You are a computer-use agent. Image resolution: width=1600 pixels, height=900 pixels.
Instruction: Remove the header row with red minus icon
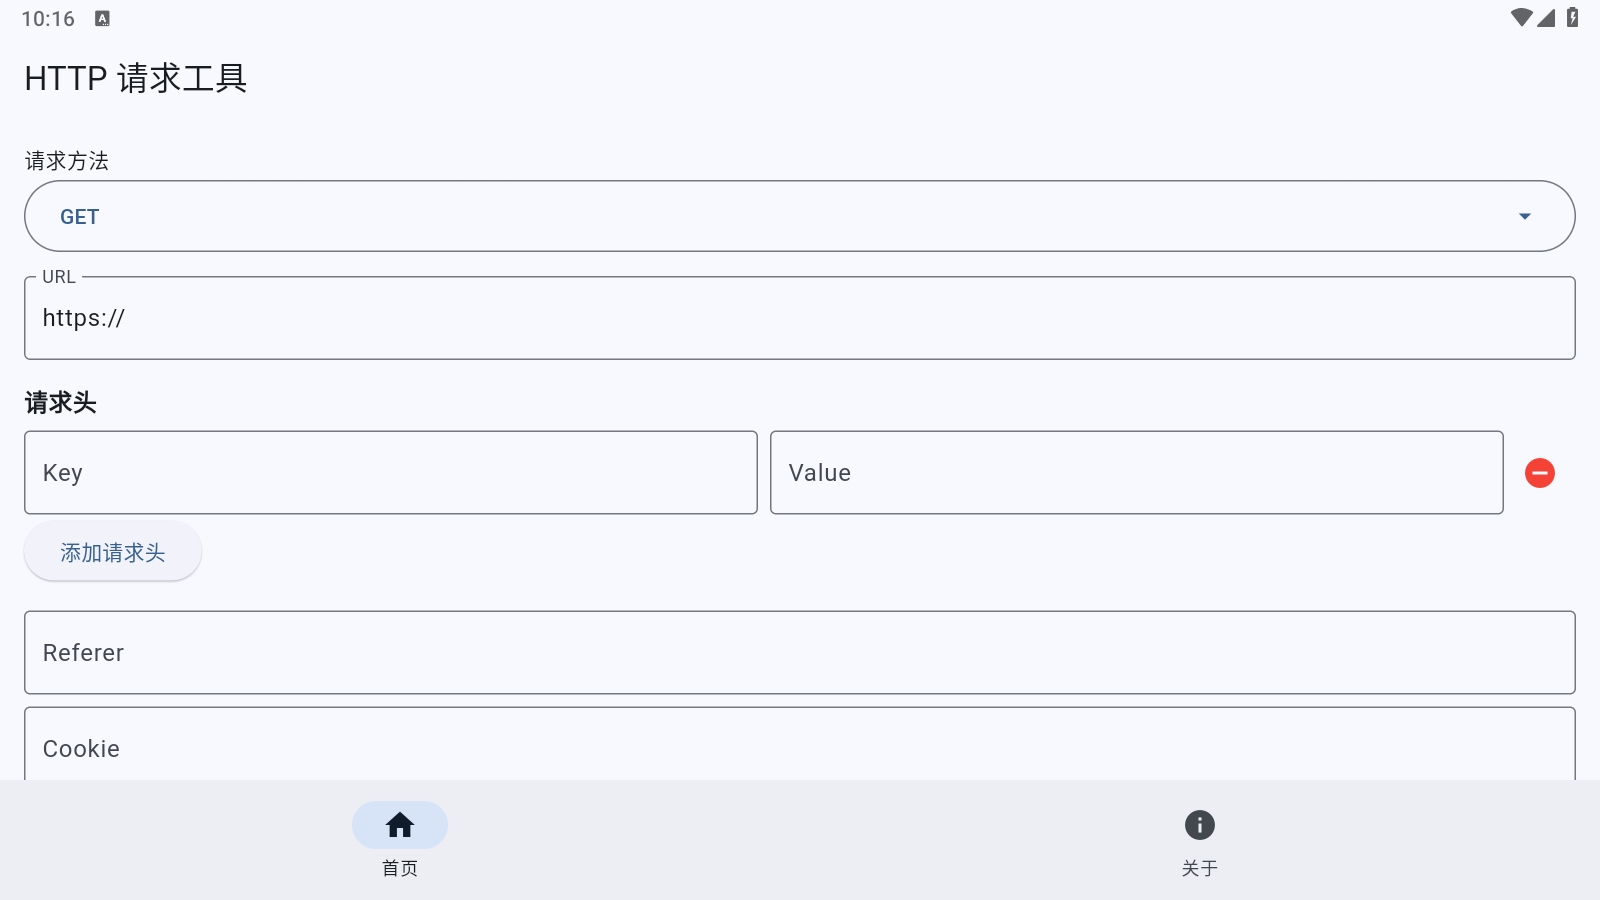[1539, 473]
